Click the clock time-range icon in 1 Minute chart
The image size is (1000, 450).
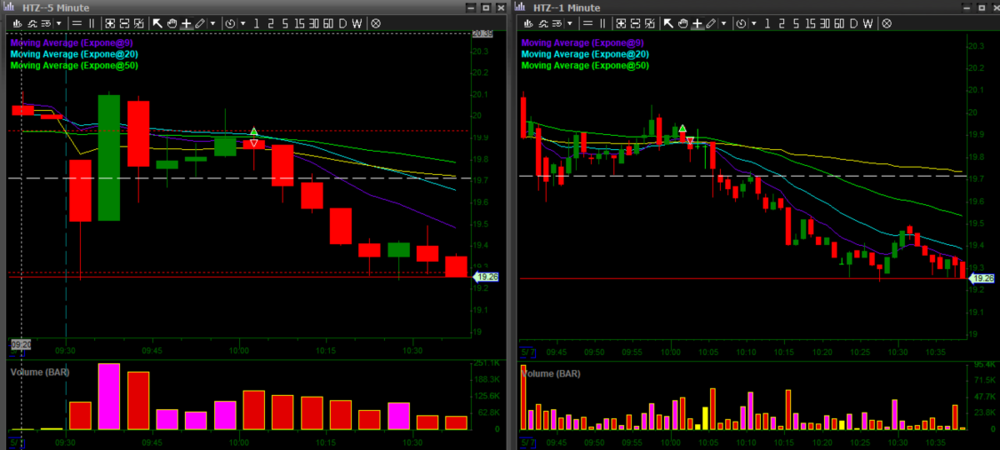742,22
